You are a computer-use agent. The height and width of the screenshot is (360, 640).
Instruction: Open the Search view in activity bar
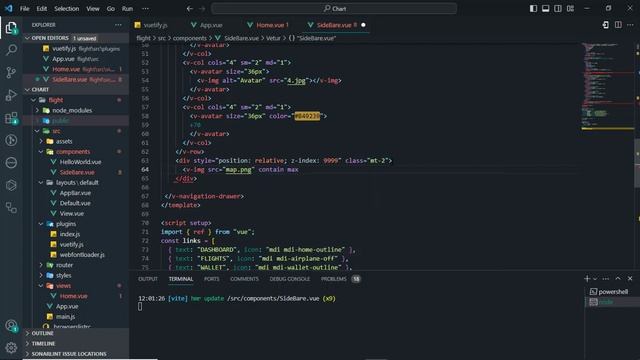11,50
